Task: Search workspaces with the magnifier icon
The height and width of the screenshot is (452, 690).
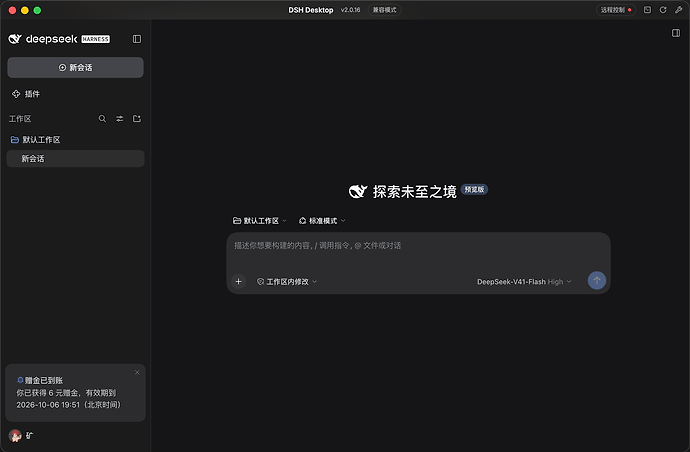Action: 102,119
